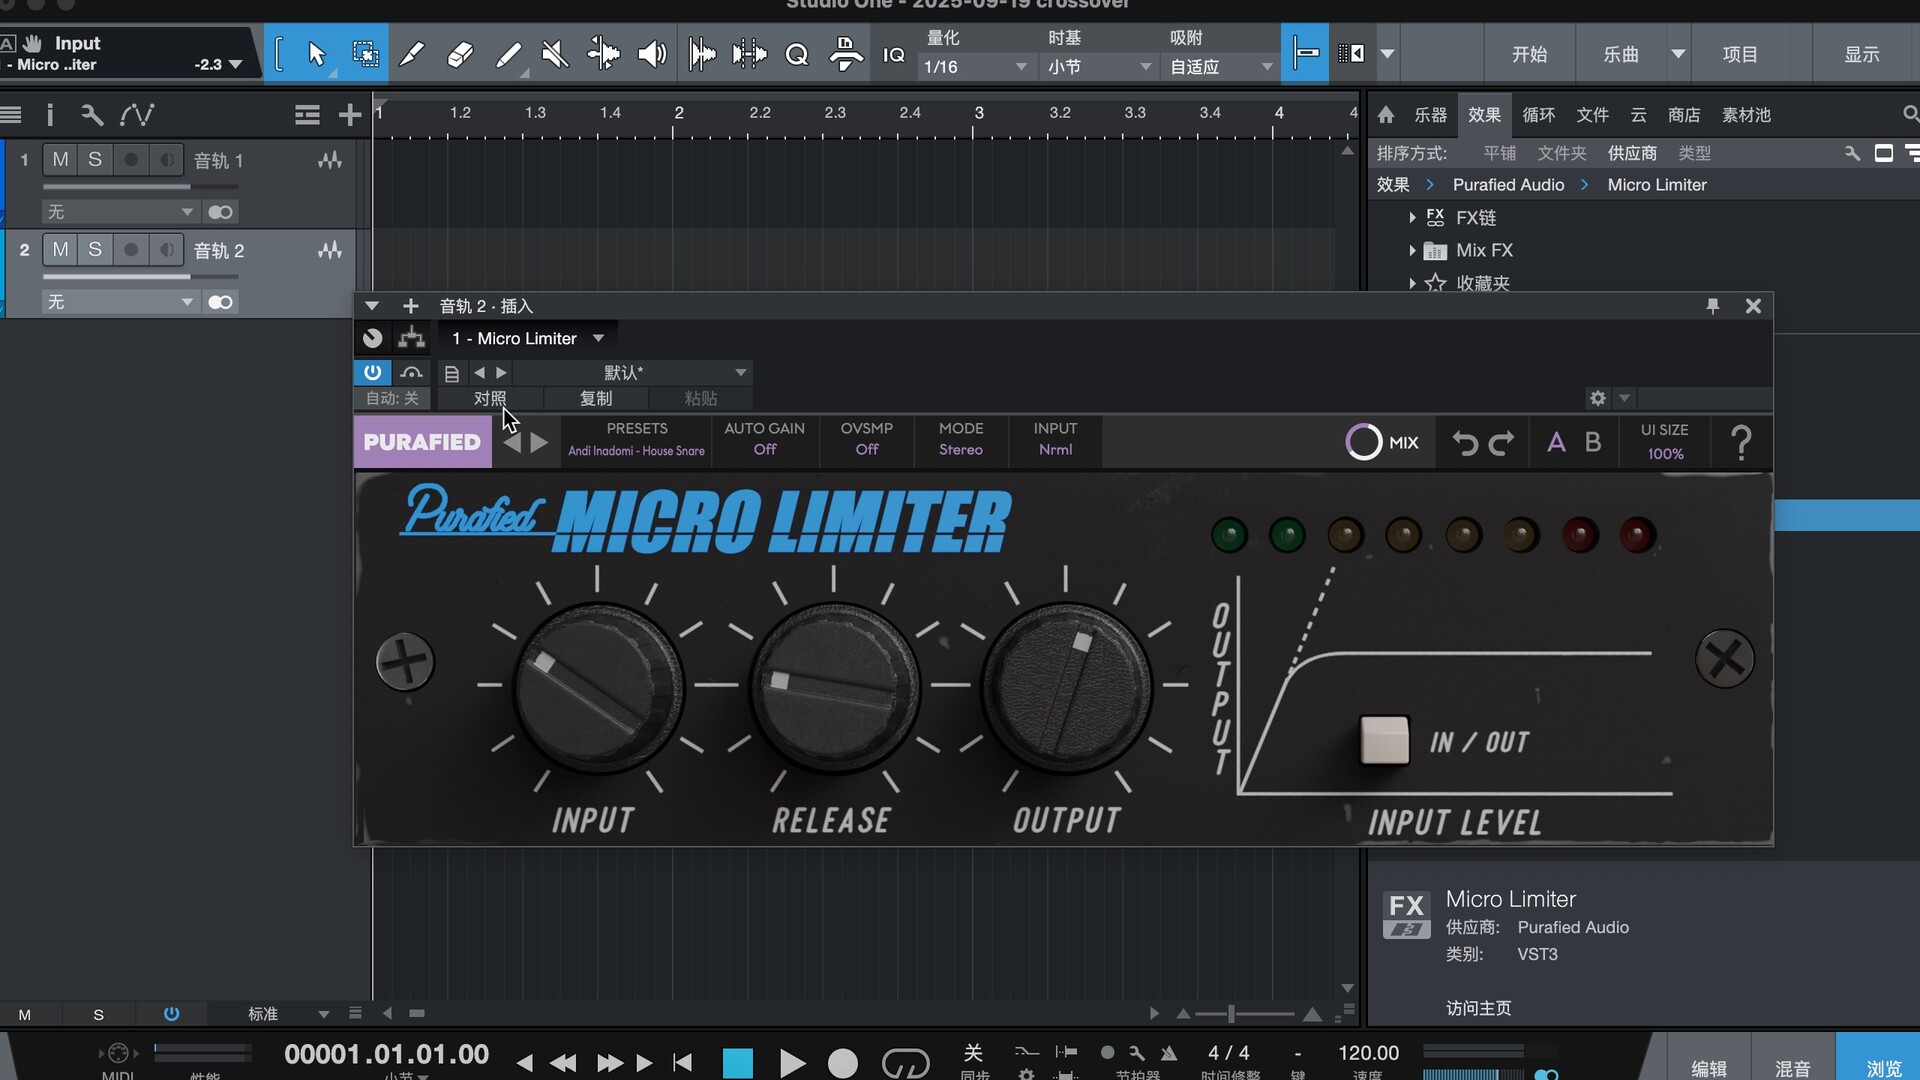Screen dimensions: 1920x1080
Task: Switch to the 文件 browser tab
Action: [x=1592, y=115]
